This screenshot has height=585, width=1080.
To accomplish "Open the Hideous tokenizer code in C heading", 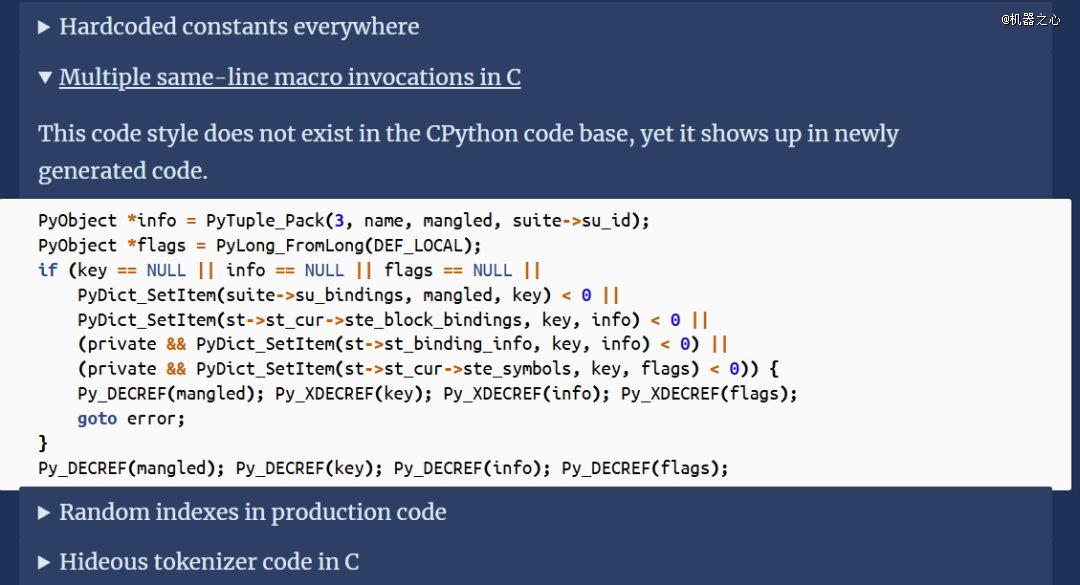I will (209, 562).
